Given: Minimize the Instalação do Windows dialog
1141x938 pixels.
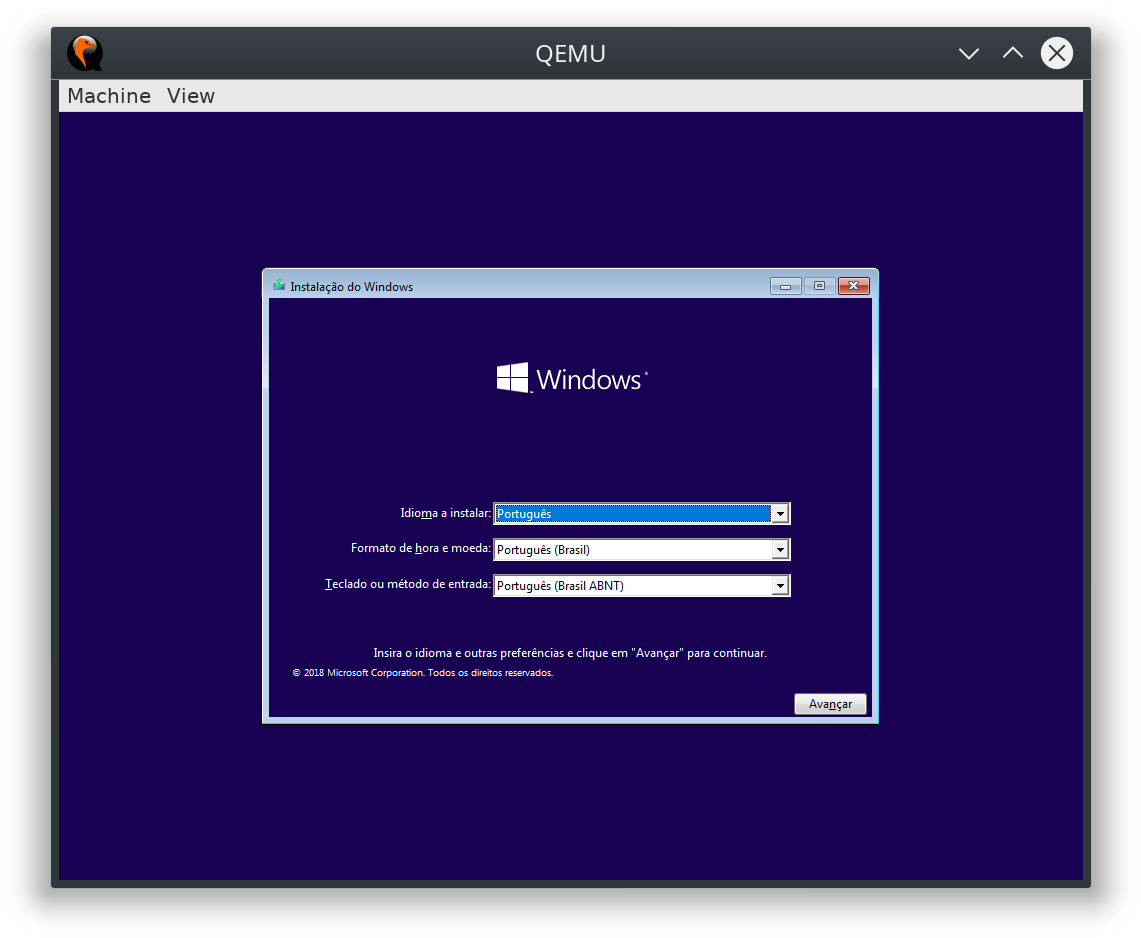Looking at the screenshot, I should click(x=785, y=286).
